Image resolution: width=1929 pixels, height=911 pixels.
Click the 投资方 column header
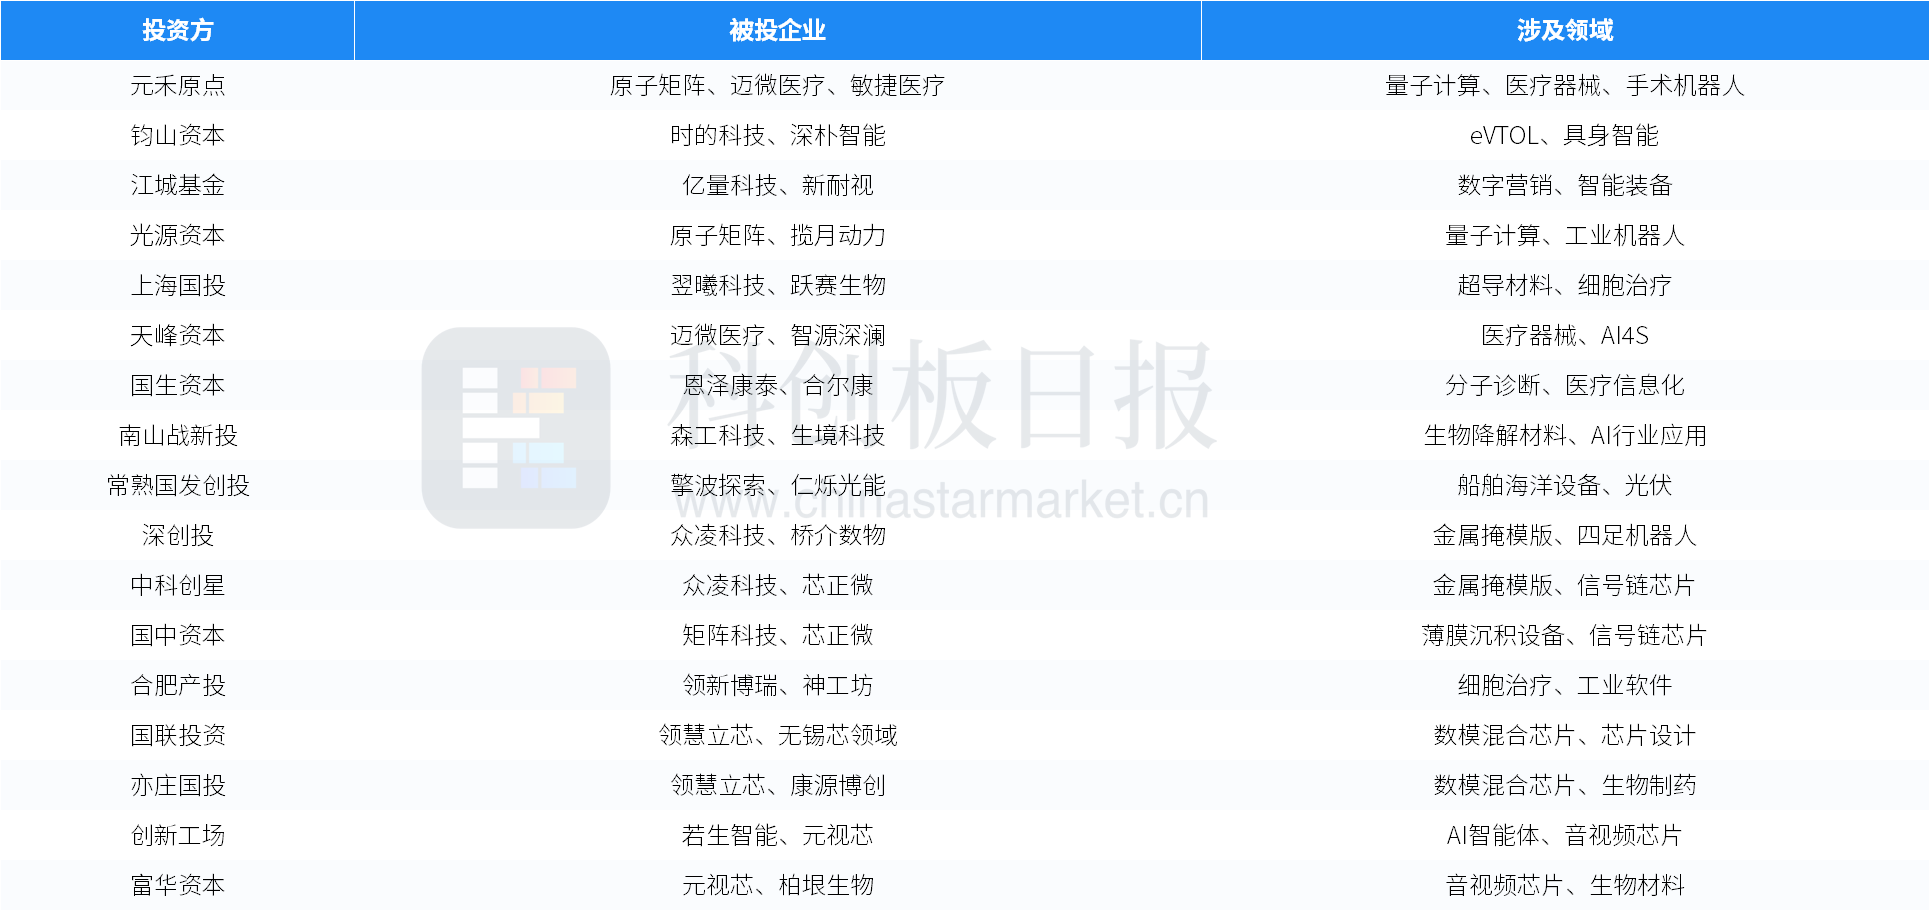(178, 30)
